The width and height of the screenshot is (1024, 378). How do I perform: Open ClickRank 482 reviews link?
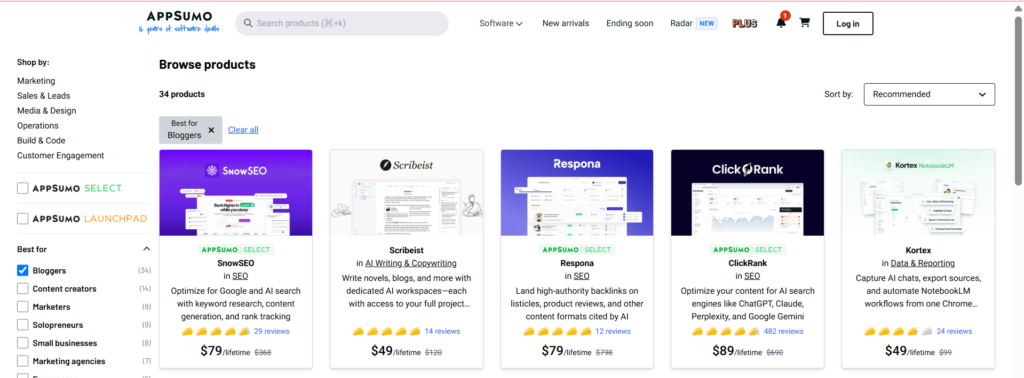(x=784, y=331)
